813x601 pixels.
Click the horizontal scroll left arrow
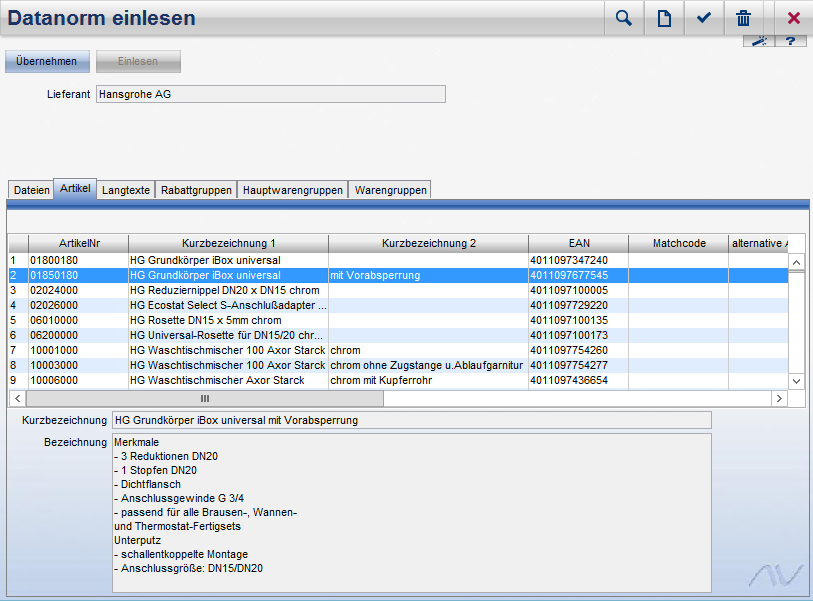18,398
